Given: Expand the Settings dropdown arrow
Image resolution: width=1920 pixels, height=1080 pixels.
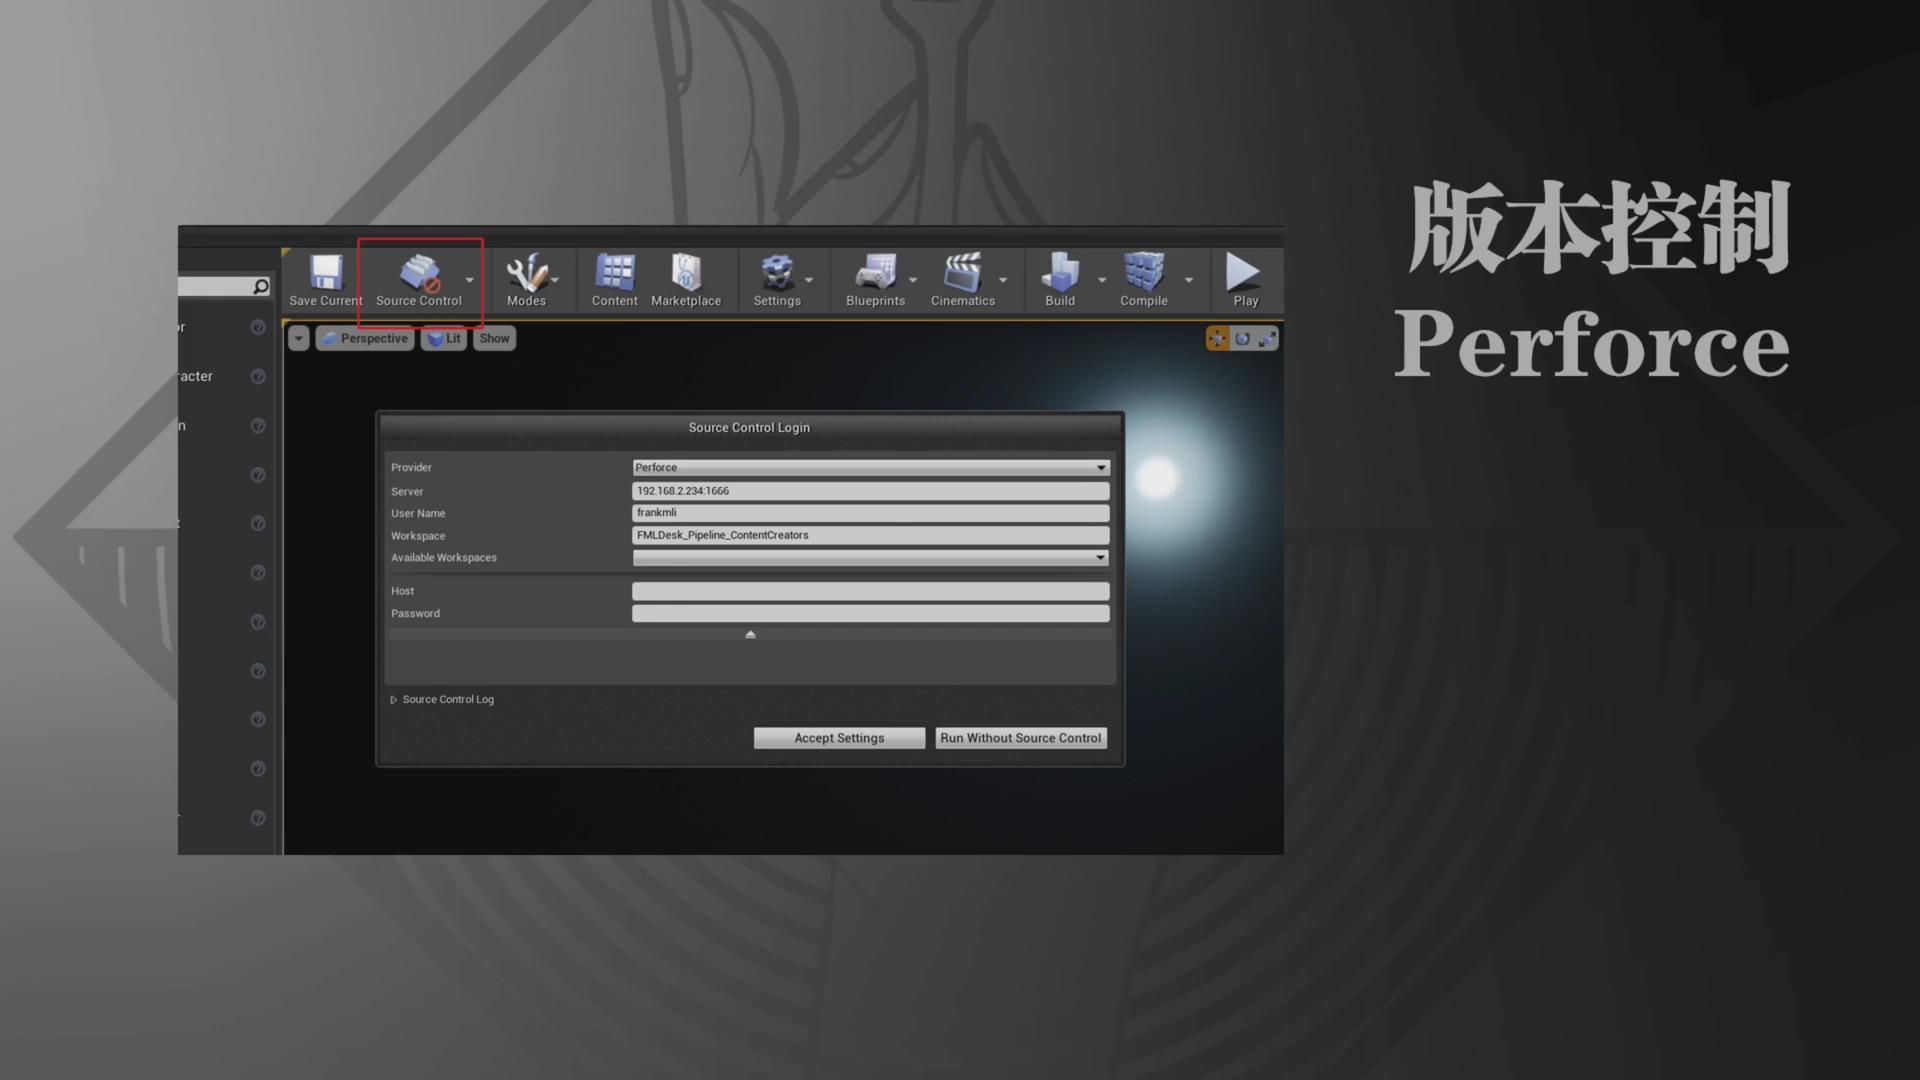Looking at the screenshot, I should point(809,280).
